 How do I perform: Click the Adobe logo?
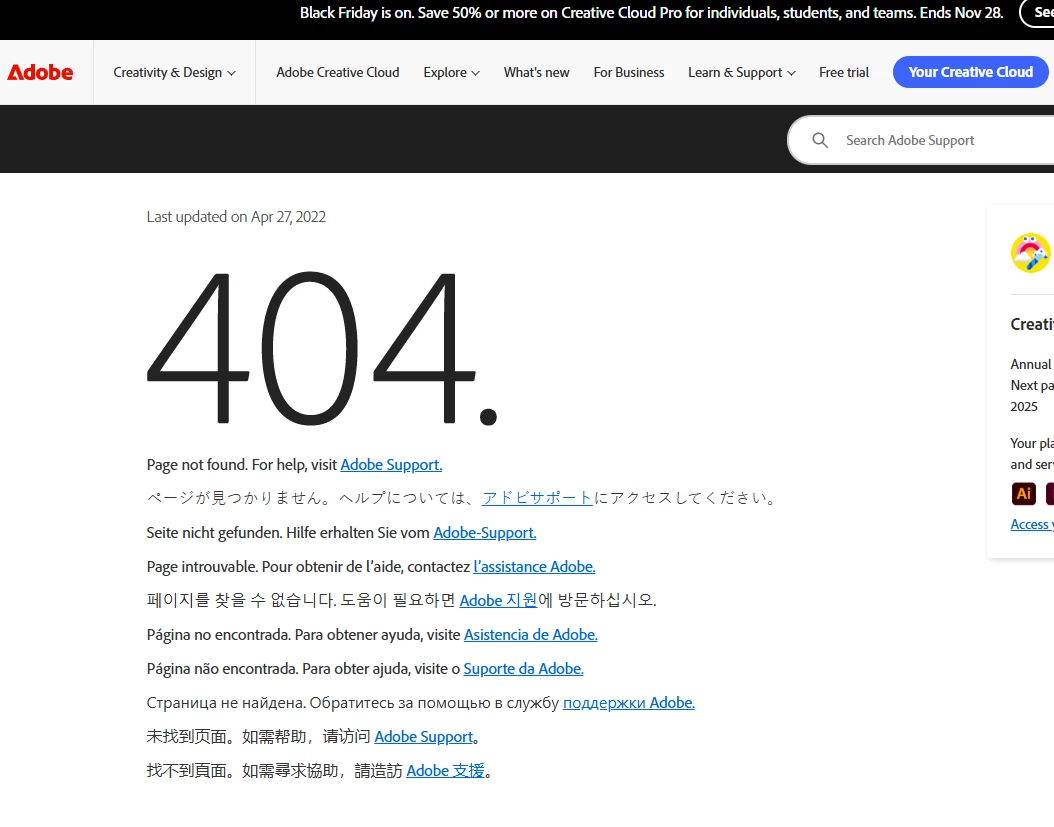(x=40, y=73)
